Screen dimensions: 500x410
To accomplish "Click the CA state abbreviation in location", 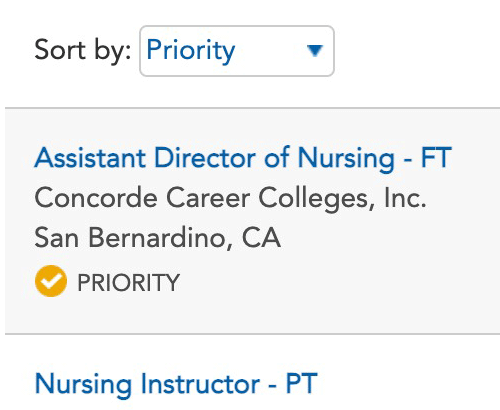I will coord(261,238).
